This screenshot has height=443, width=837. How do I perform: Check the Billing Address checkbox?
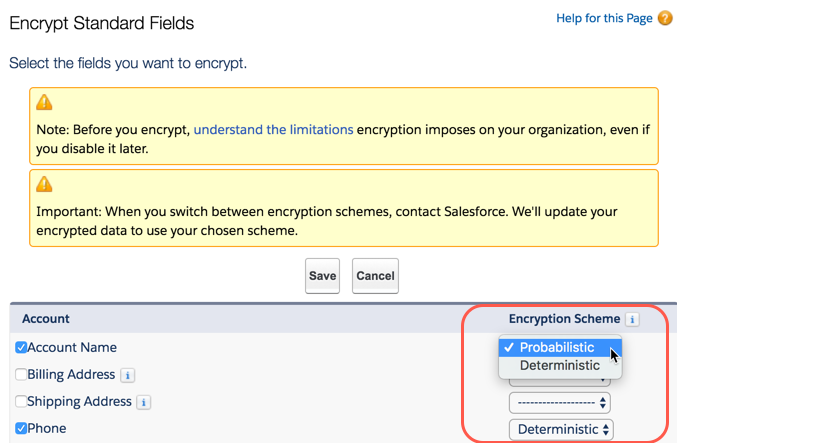point(21,374)
